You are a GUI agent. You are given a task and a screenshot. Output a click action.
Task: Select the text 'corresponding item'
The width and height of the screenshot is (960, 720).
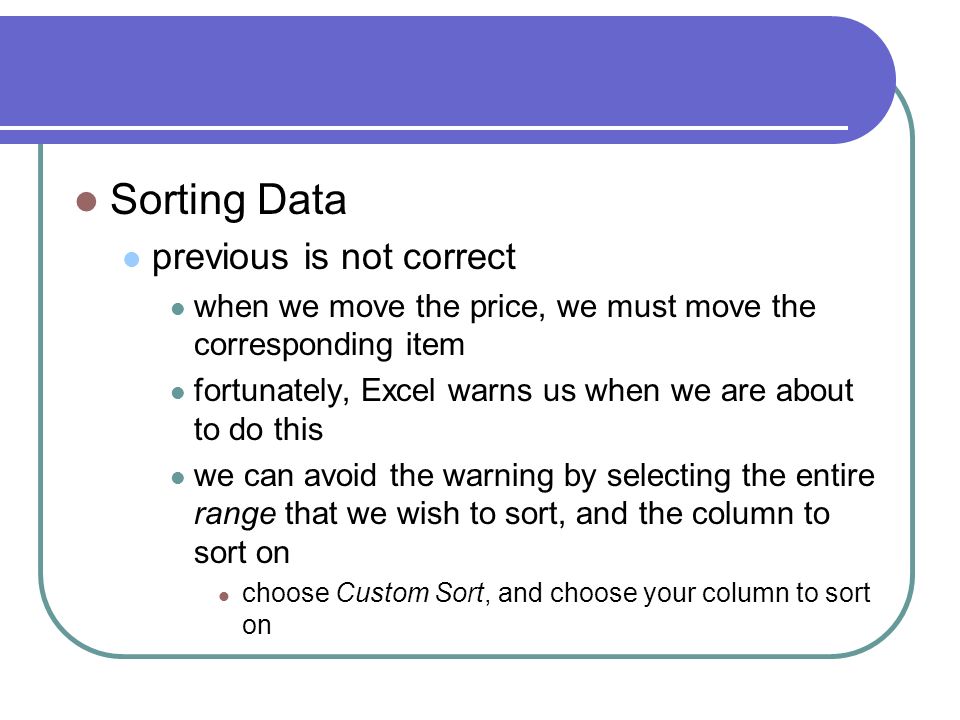pos(329,345)
